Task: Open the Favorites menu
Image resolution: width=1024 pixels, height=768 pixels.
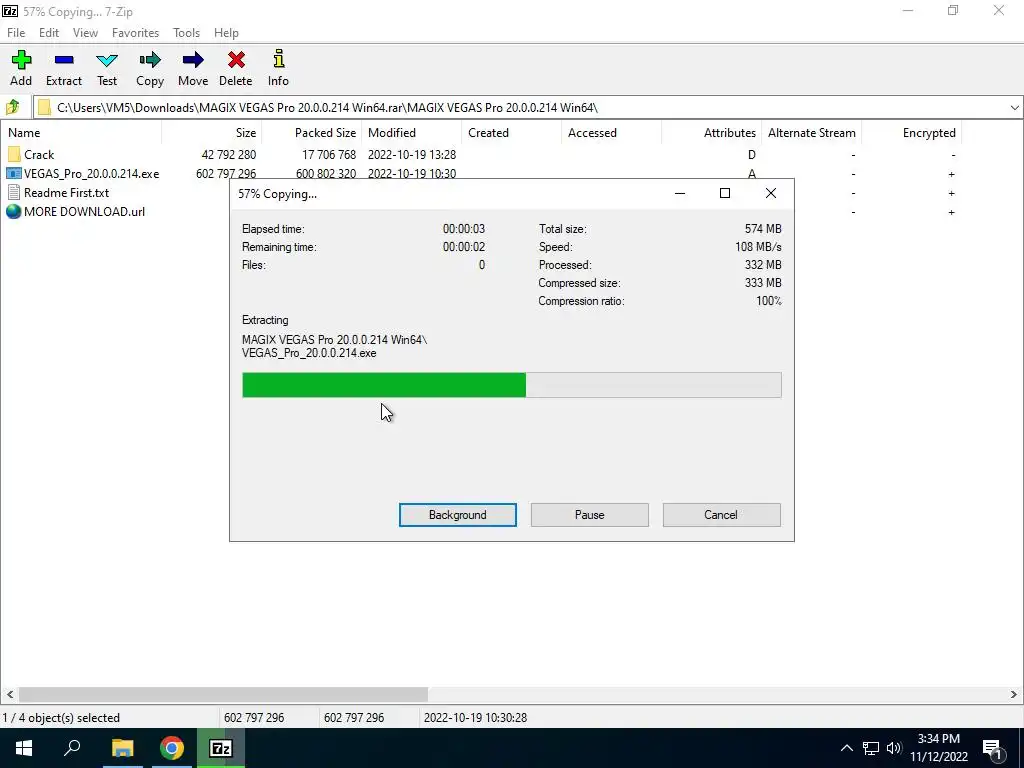Action: click(x=135, y=33)
